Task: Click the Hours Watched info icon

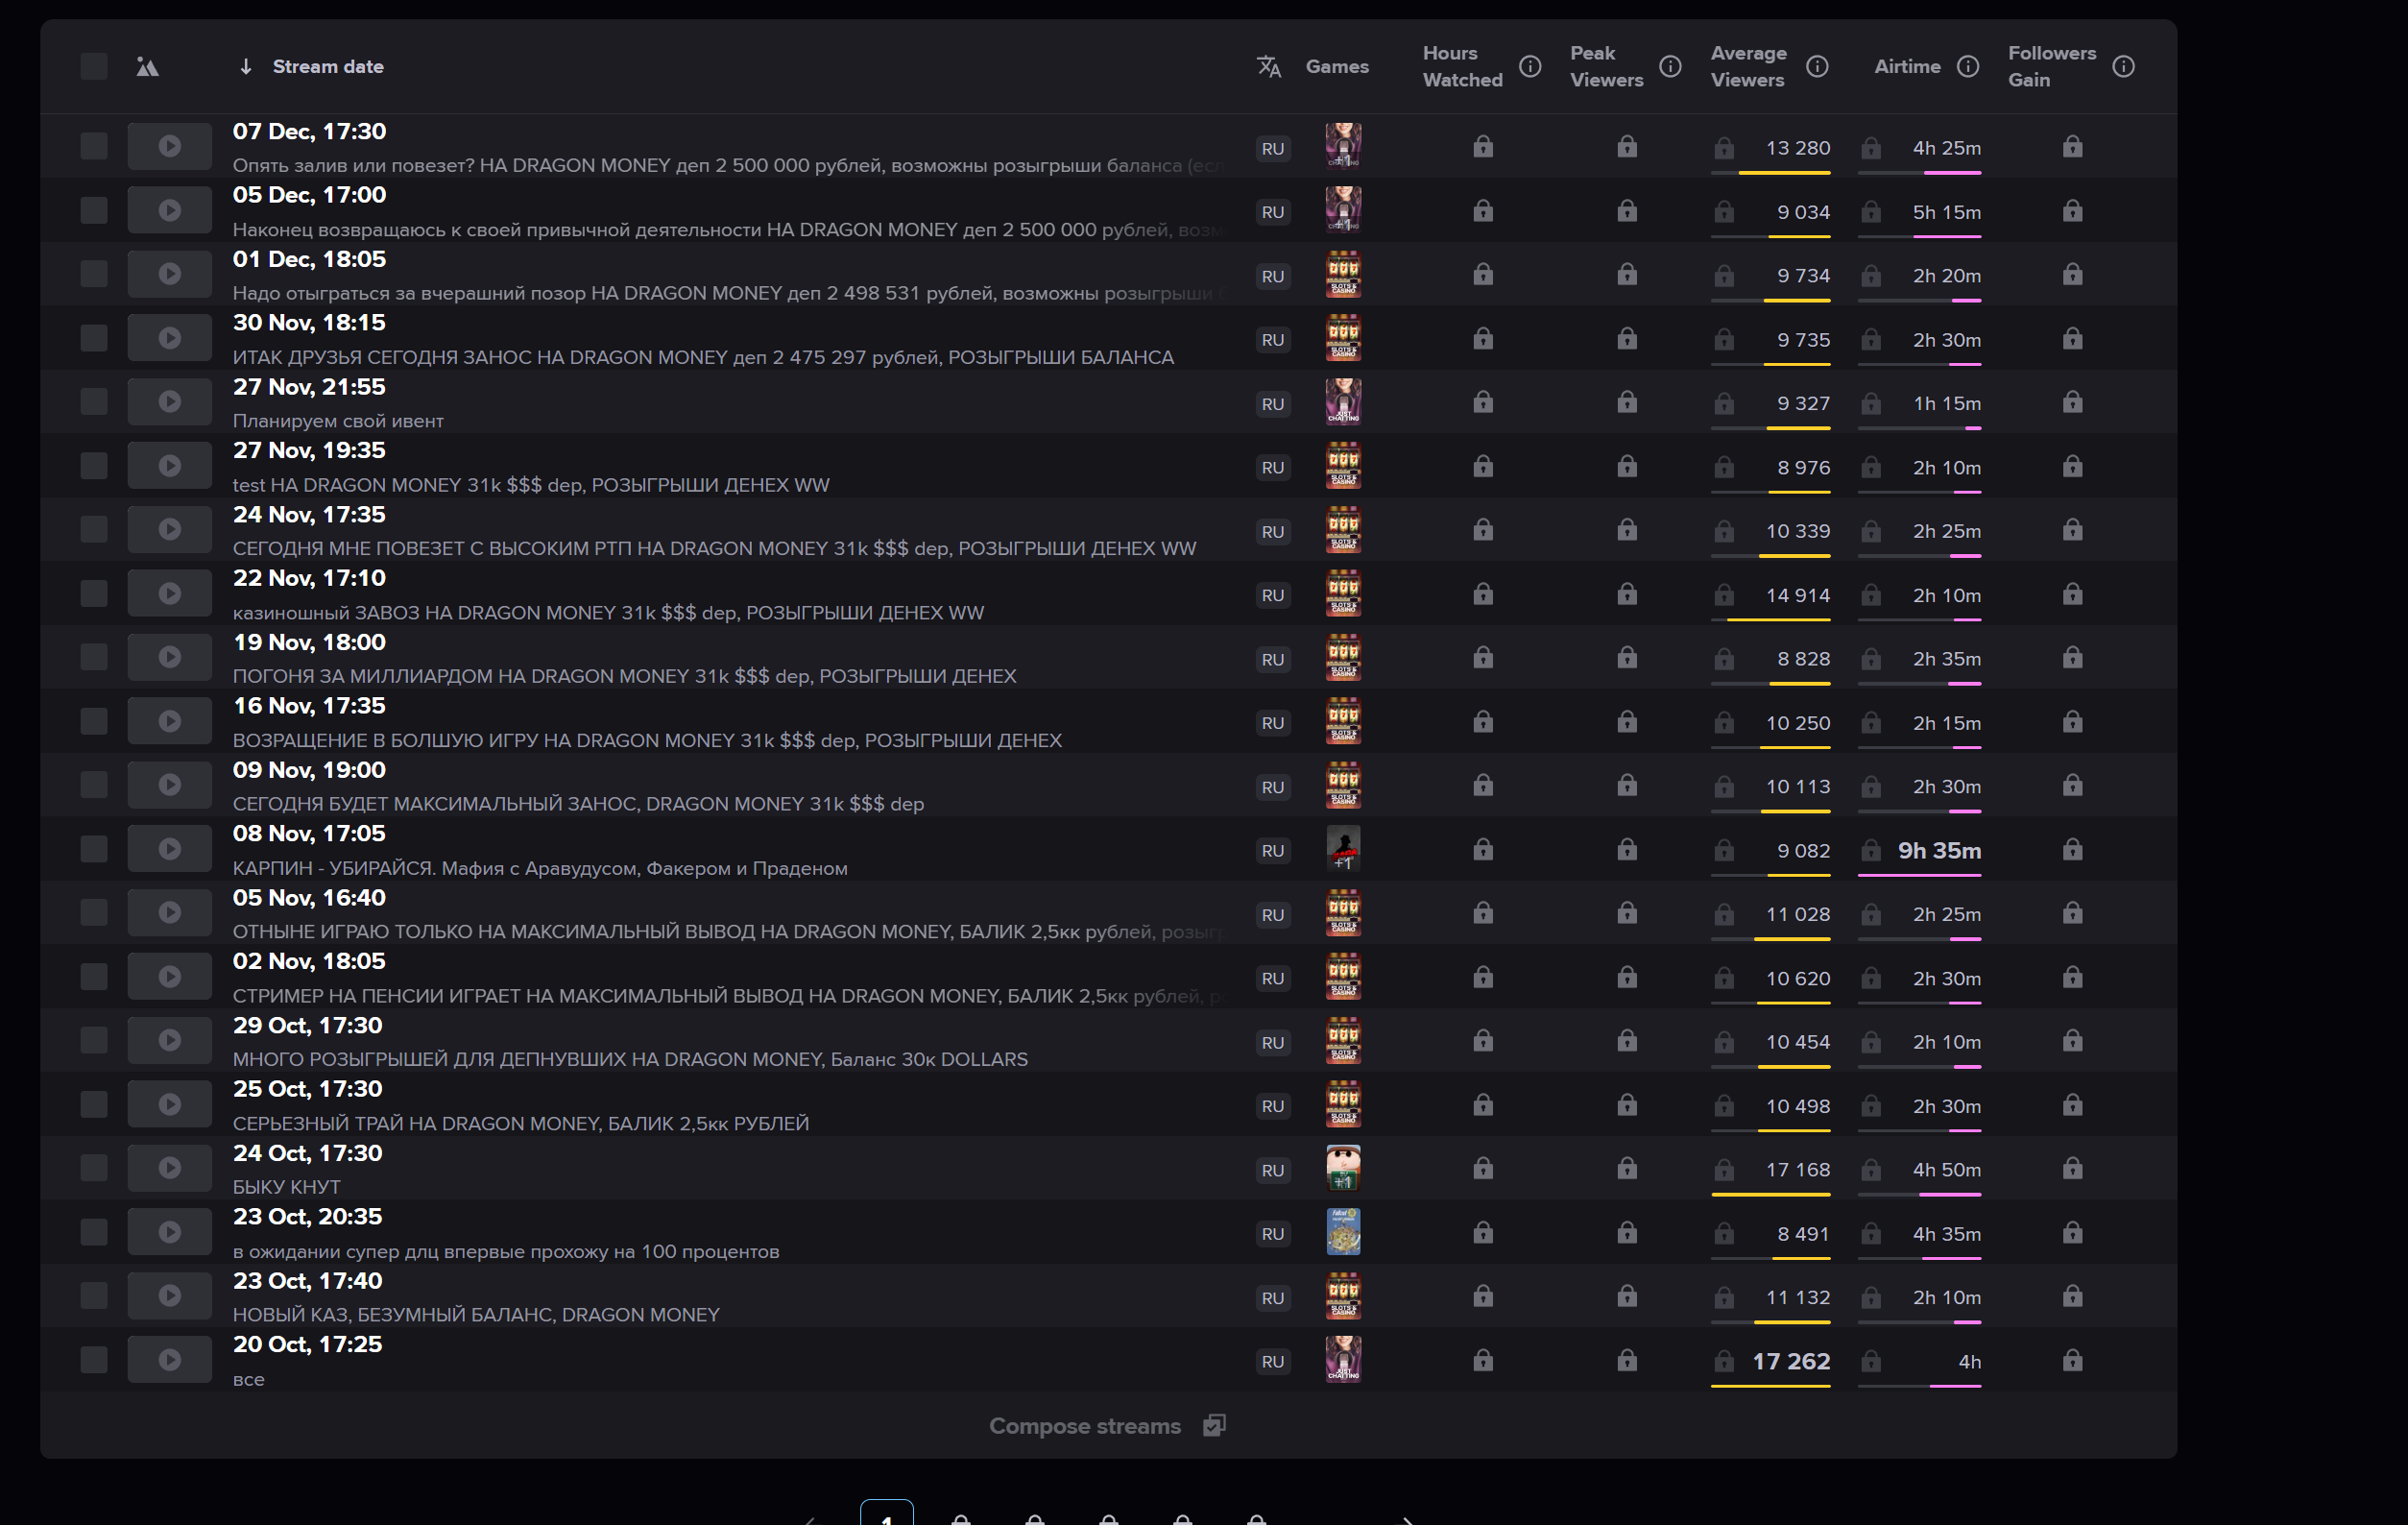Action: click(x=1529, y=66)
